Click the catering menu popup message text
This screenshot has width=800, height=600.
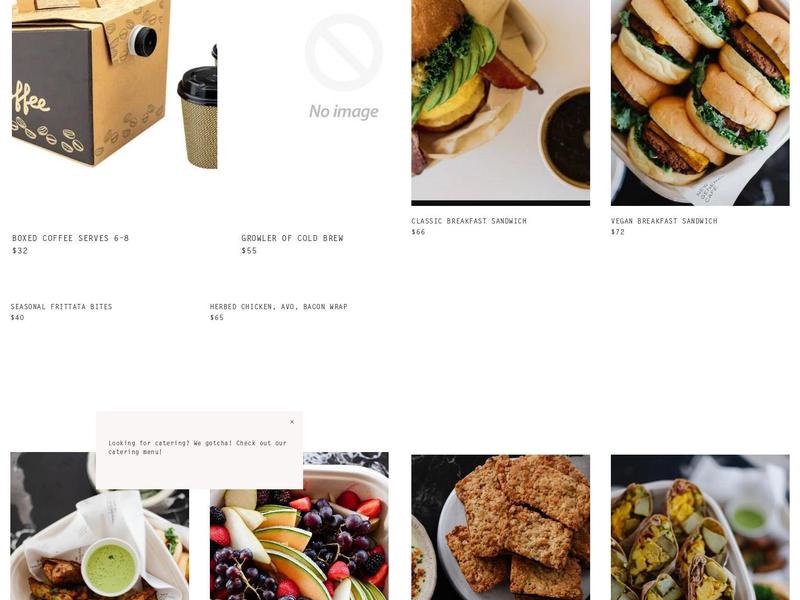(x=197, y=447)
